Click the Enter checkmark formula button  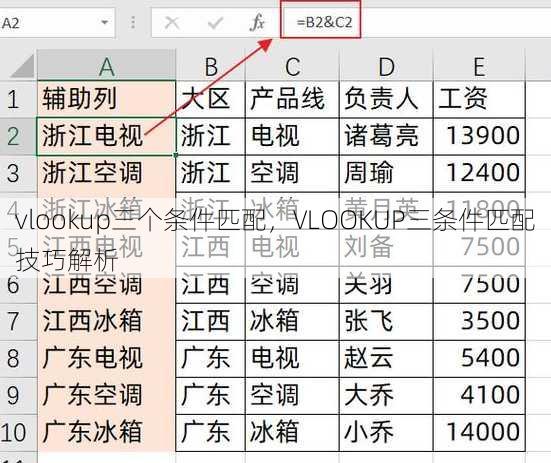pyautogui.click(x=215, y=23)
